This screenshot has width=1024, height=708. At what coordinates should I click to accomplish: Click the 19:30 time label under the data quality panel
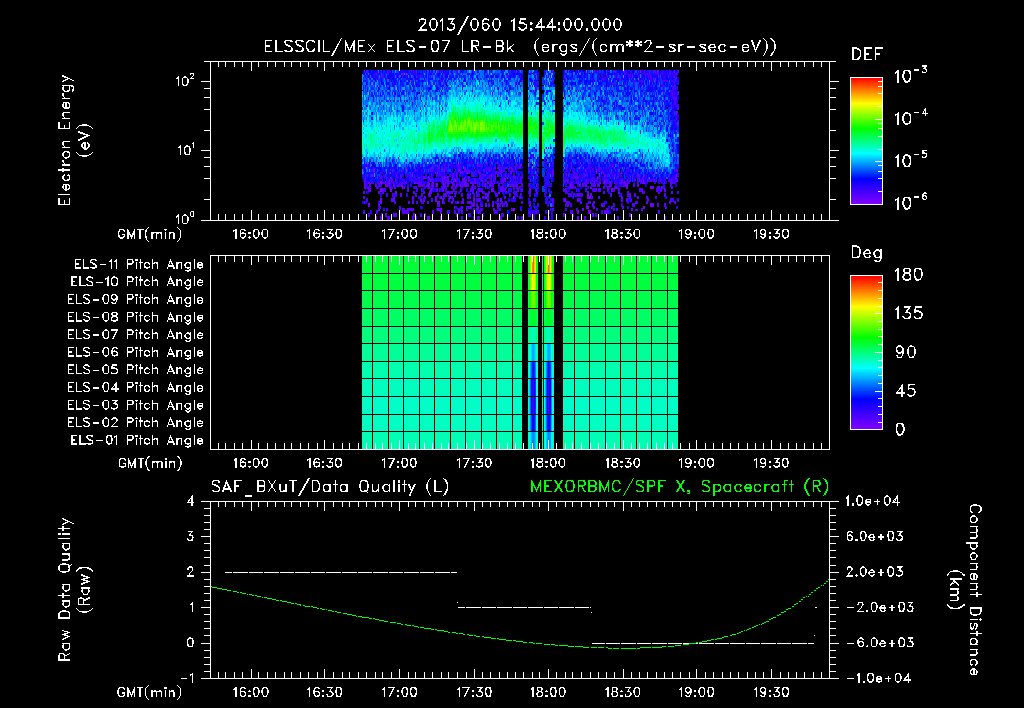pyautogui.click(x=771, y=692)
